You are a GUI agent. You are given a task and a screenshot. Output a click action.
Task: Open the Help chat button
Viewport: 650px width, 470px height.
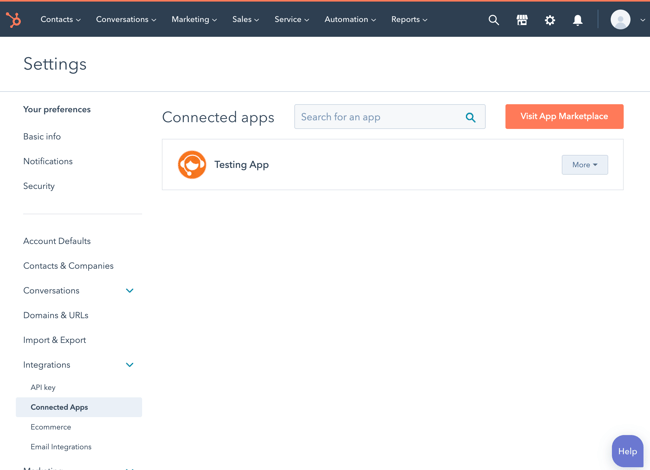(x=627, y=451)
